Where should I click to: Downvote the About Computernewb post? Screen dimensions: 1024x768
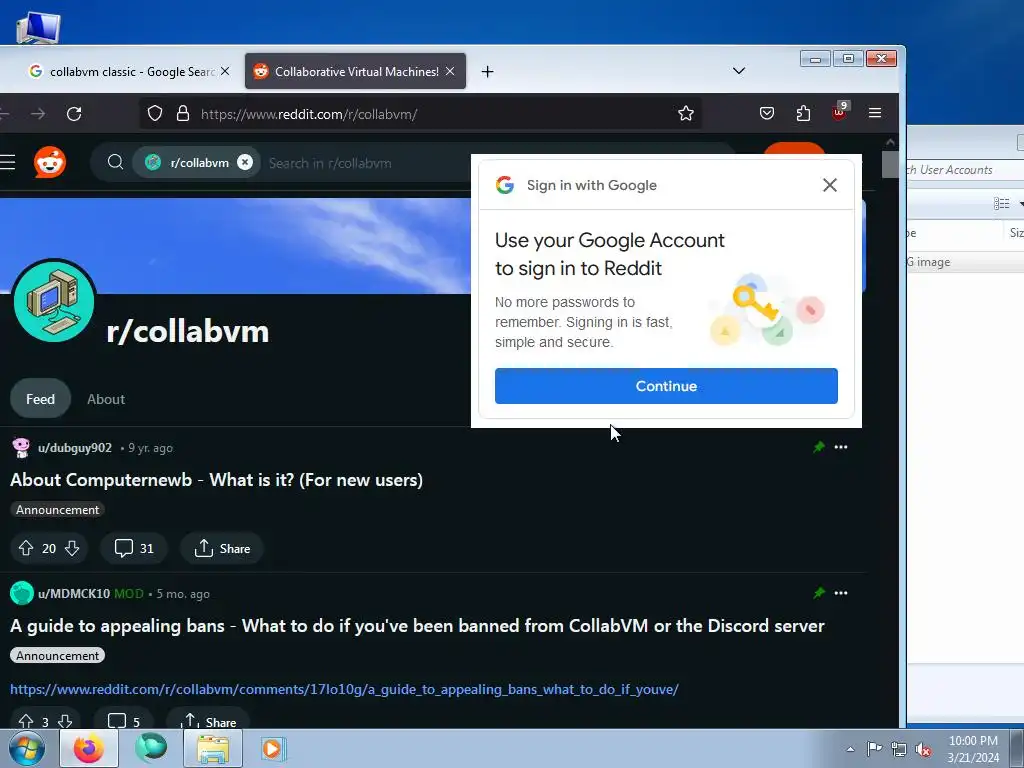[72, 548]
